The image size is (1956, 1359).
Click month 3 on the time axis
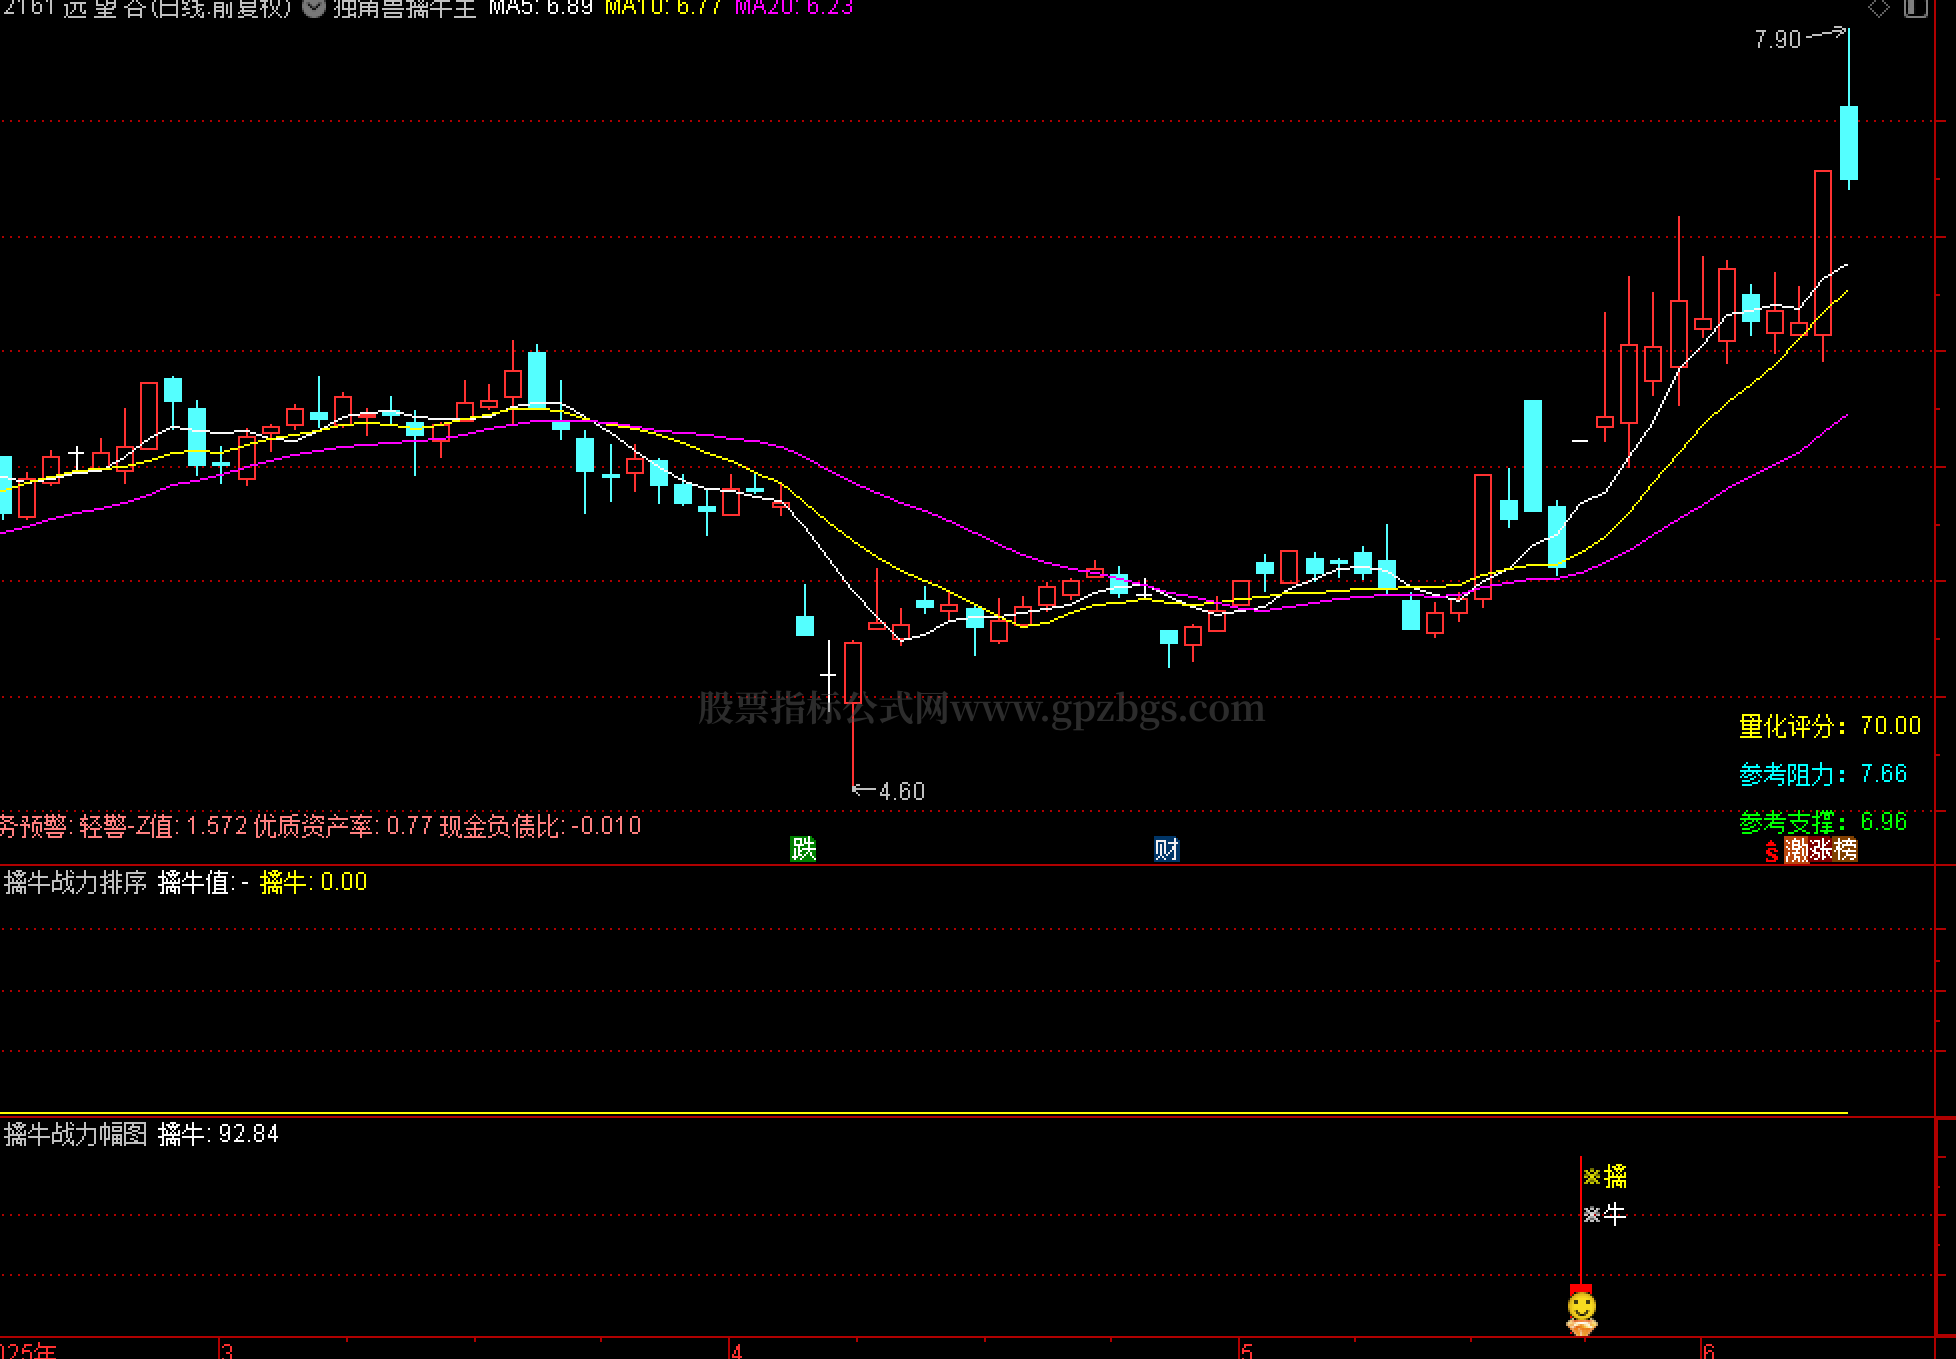[x=227, y=1351]
